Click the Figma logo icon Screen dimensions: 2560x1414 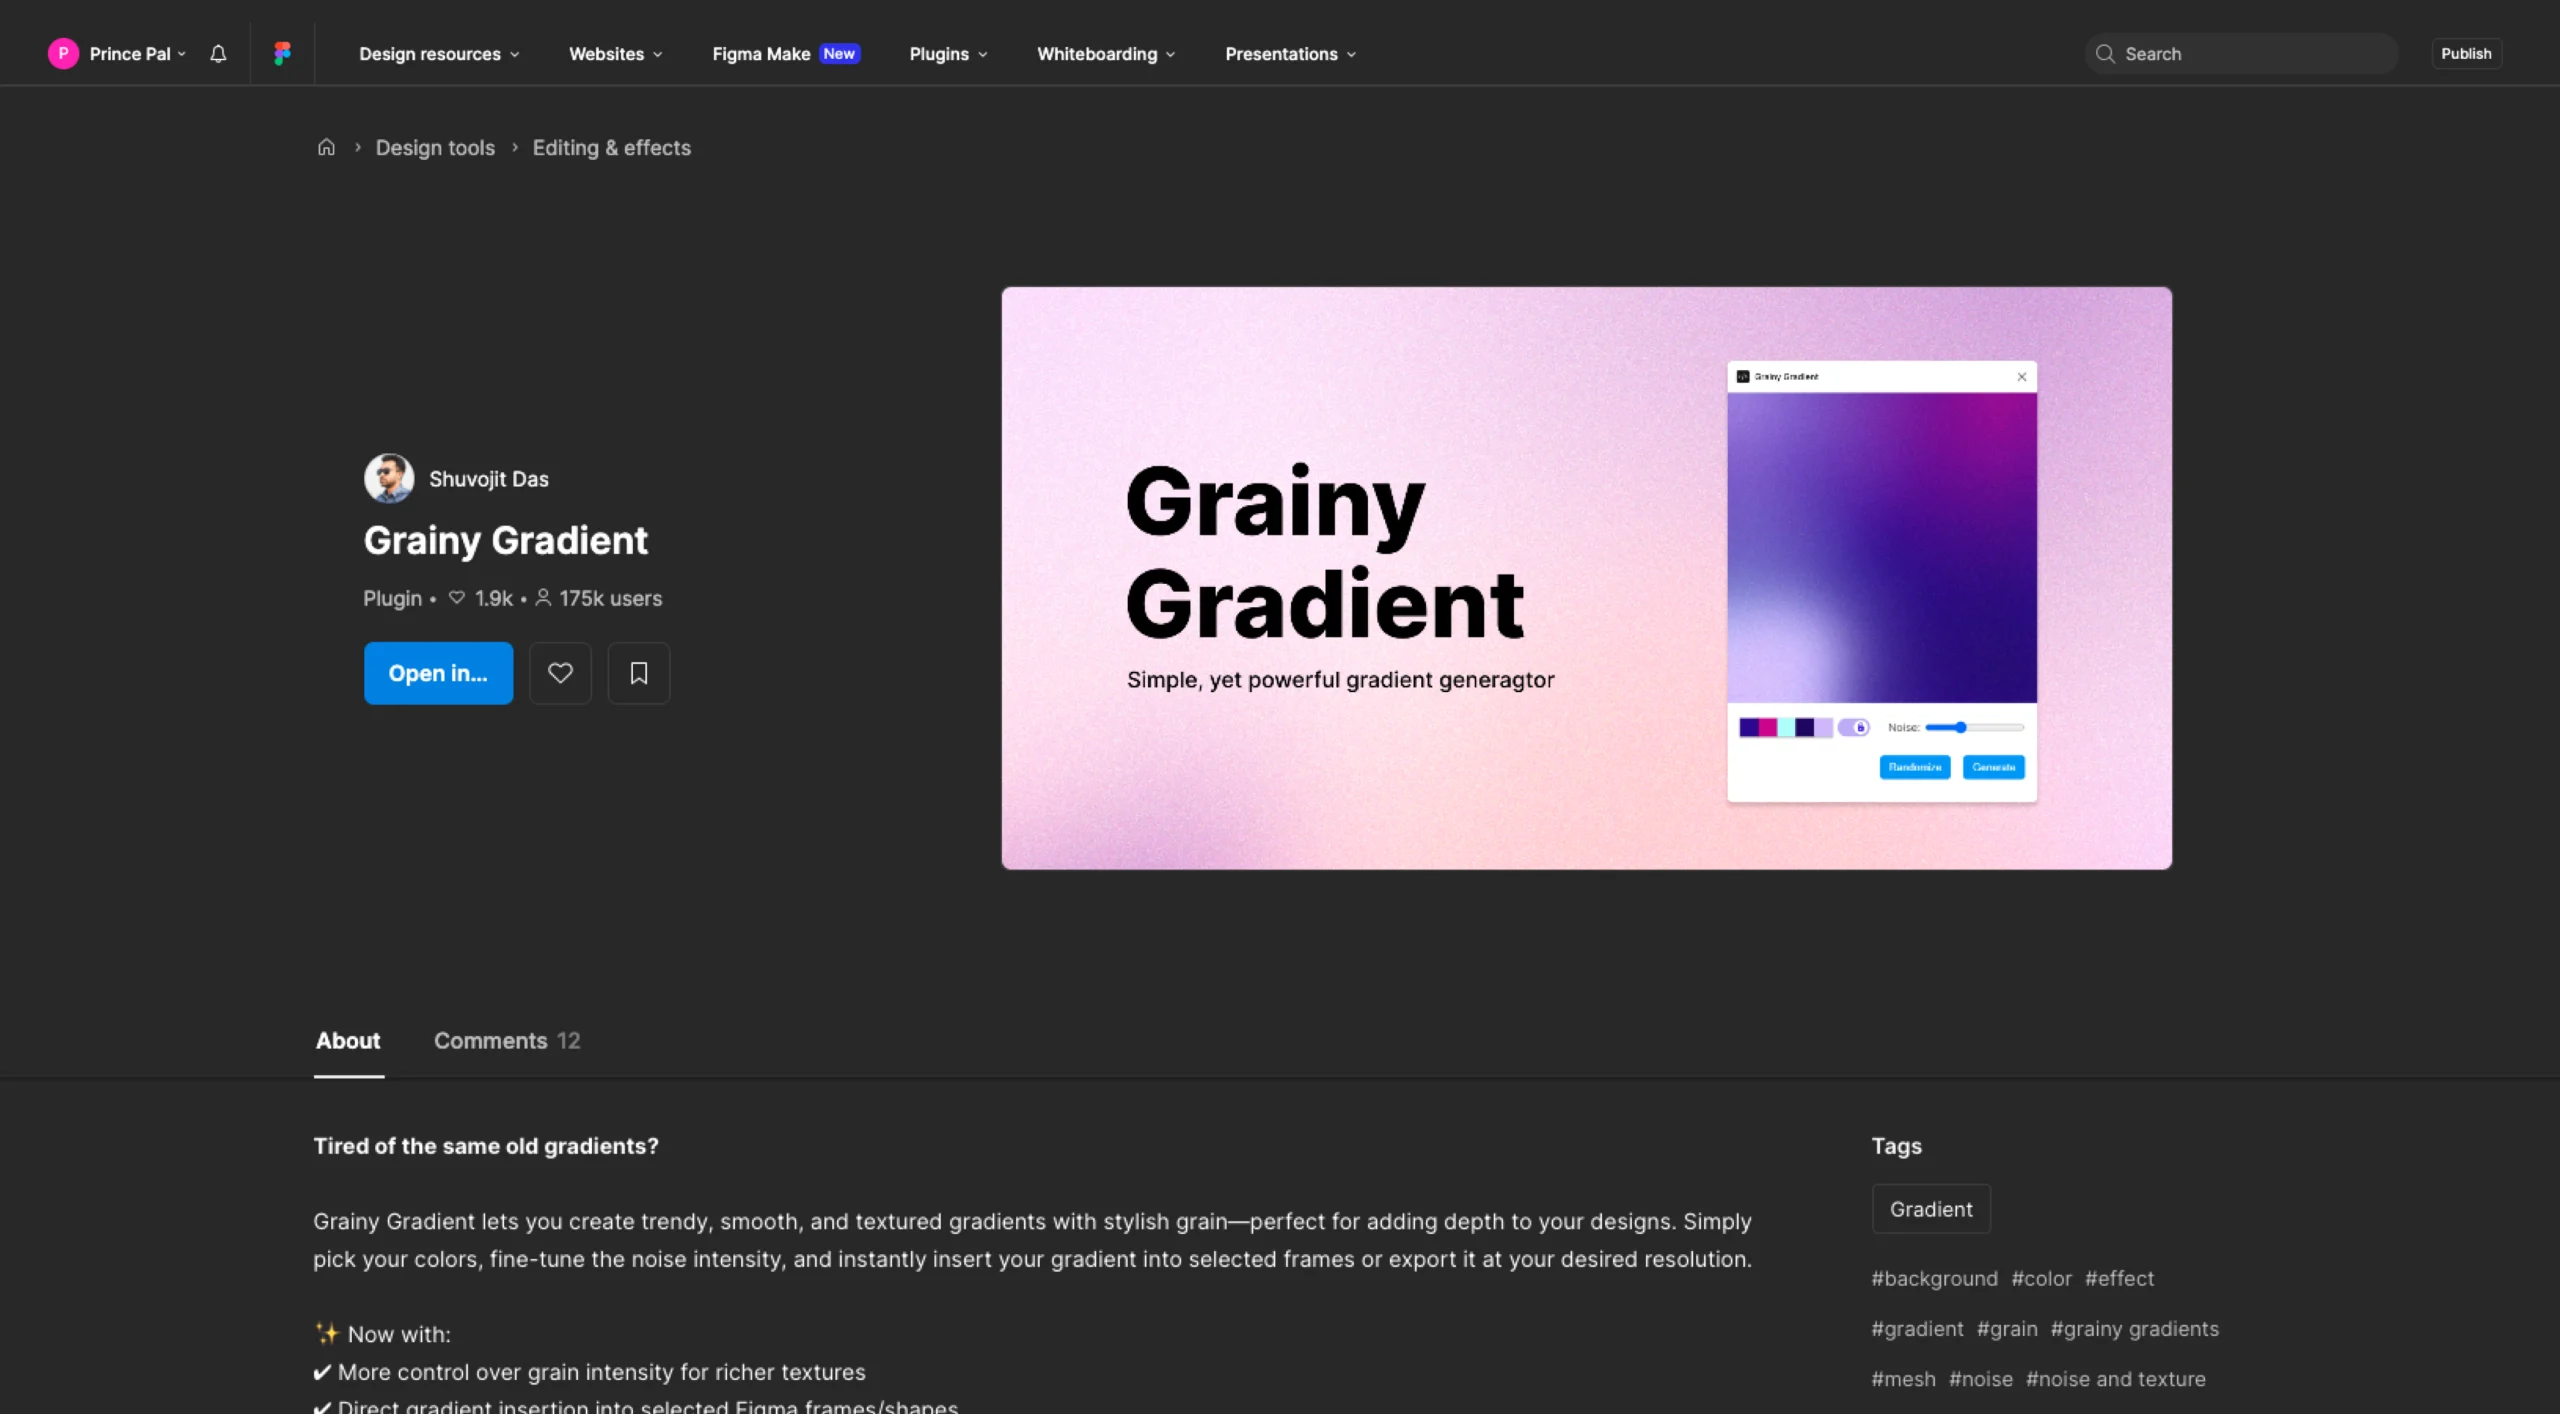click(282, 54)
